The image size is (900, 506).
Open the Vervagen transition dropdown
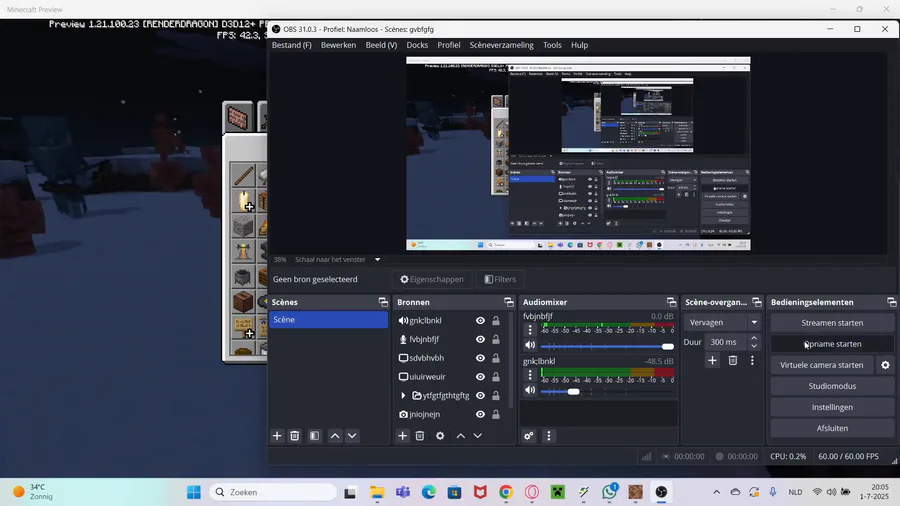722,322
